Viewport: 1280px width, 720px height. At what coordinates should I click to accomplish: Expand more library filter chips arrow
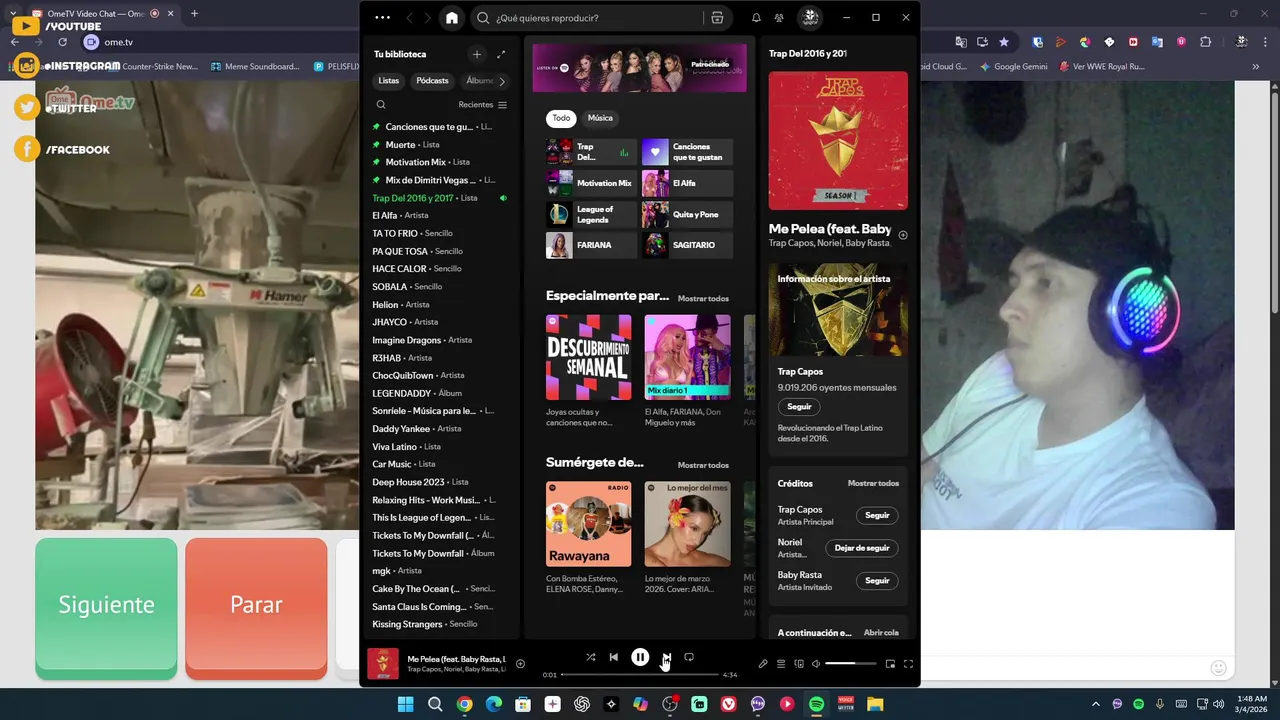pyautogui.click(x=502, y=80)
